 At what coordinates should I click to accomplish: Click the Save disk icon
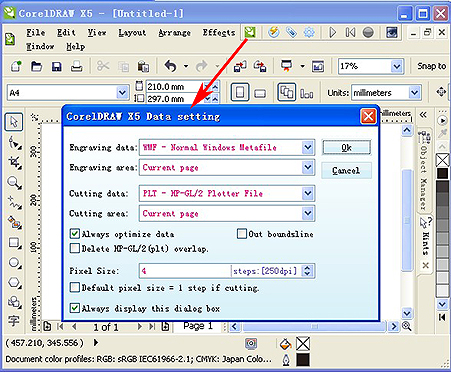[x=56, y=67]
